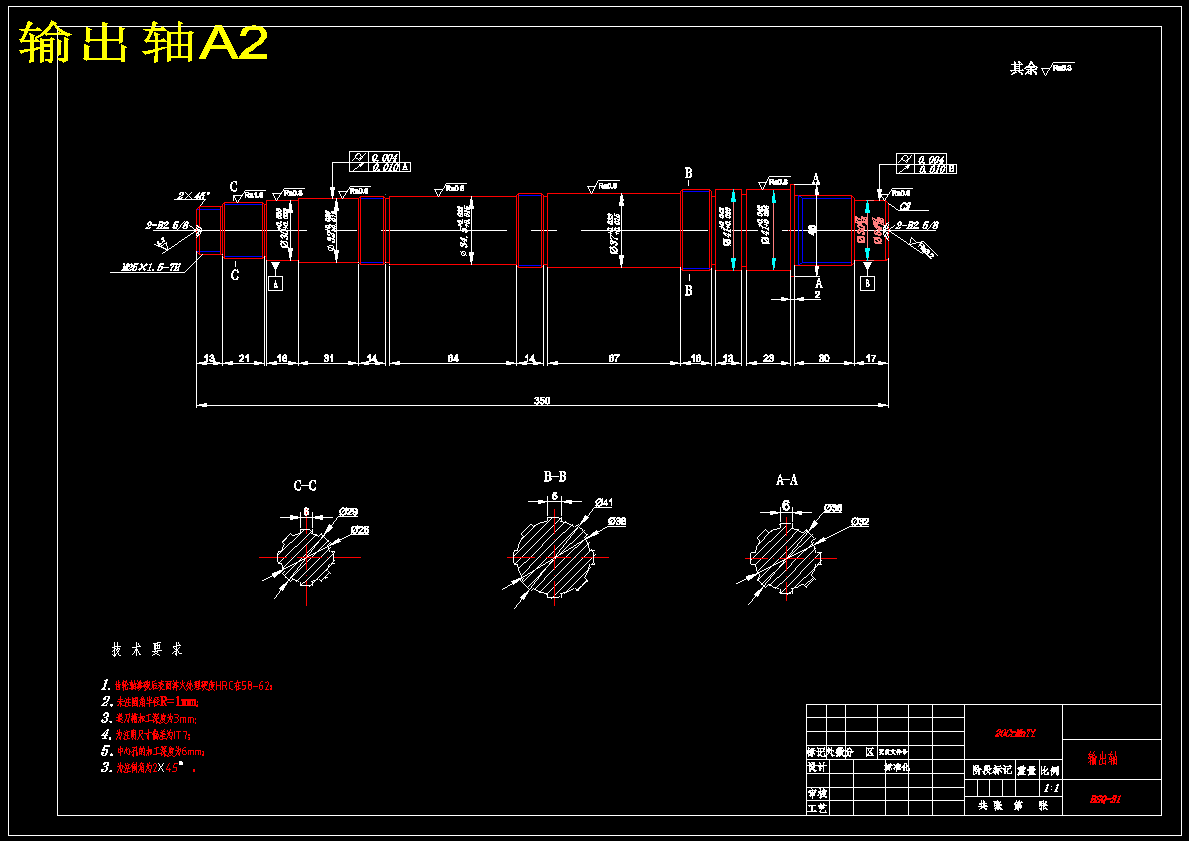
Task: Select the tolerance frame referencing datum B
Action: (926, 164)
